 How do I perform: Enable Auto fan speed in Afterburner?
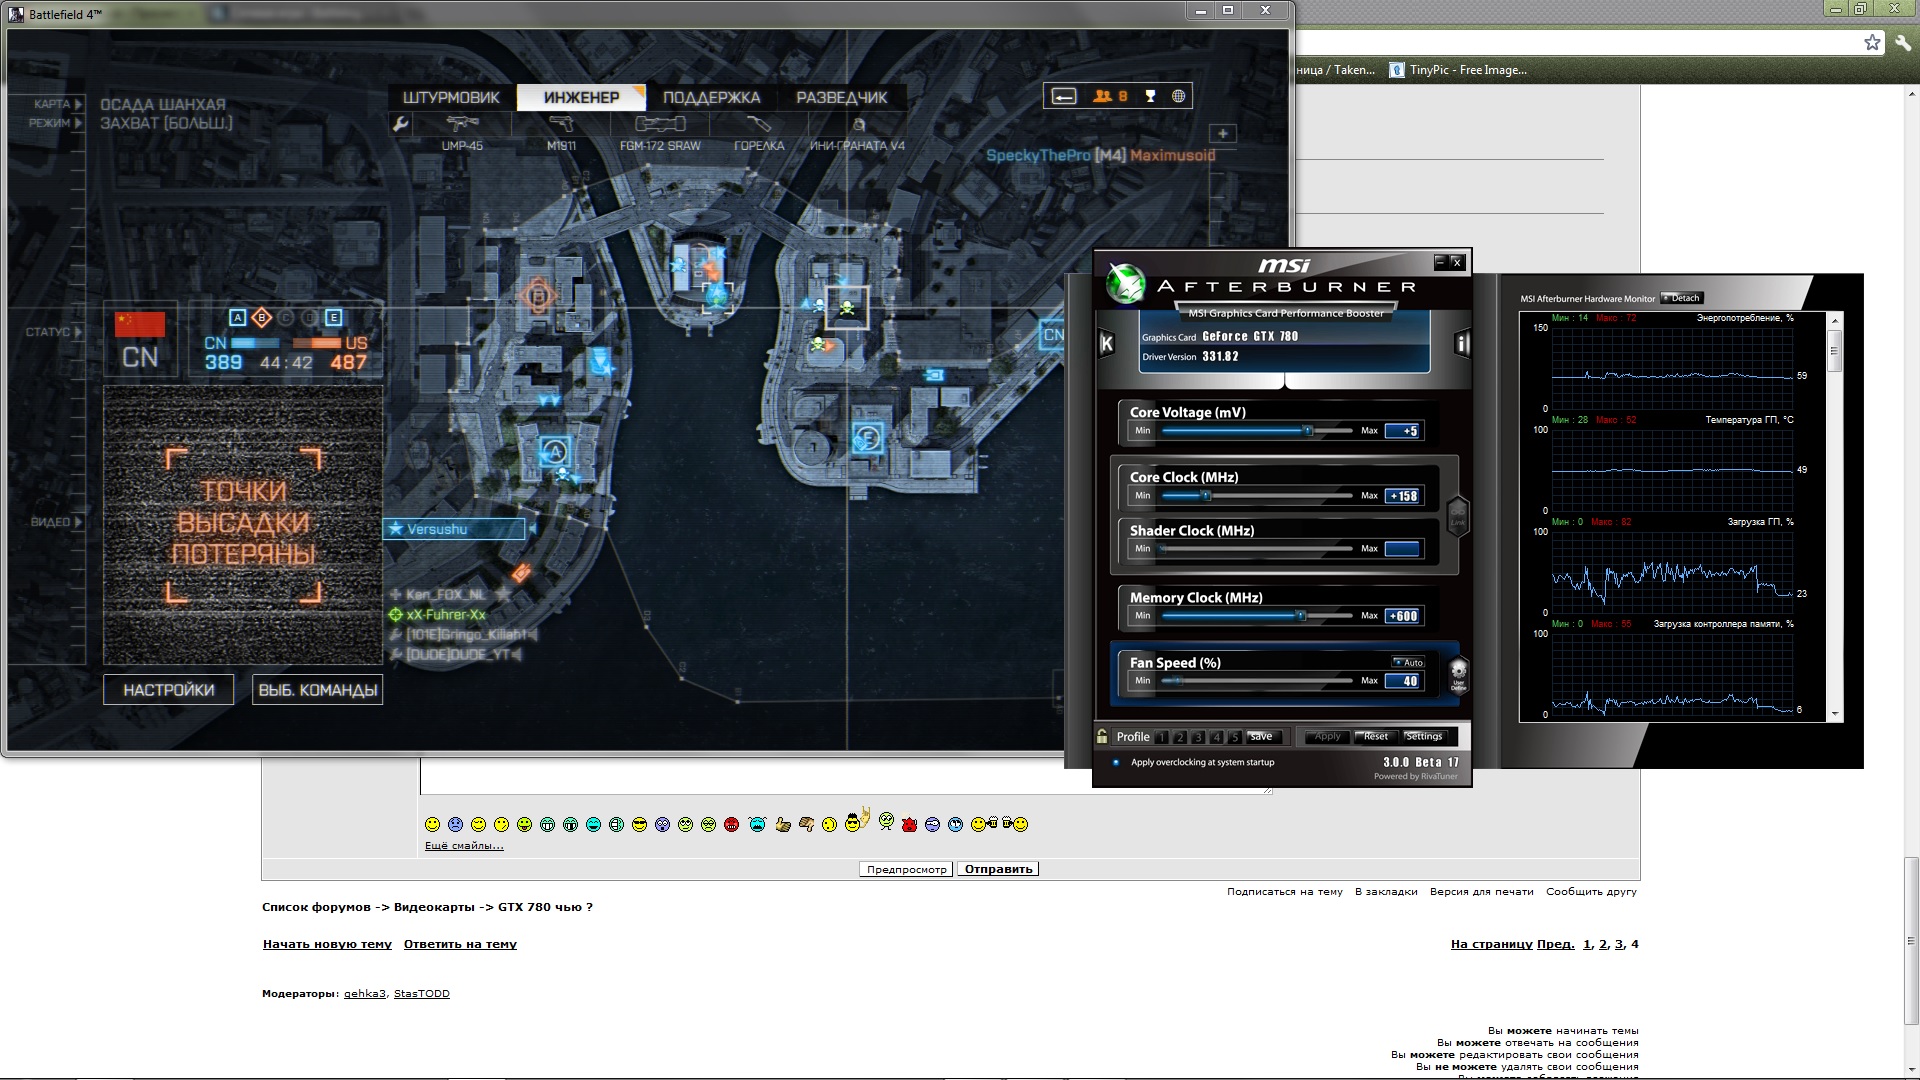tap(1409, 662)
